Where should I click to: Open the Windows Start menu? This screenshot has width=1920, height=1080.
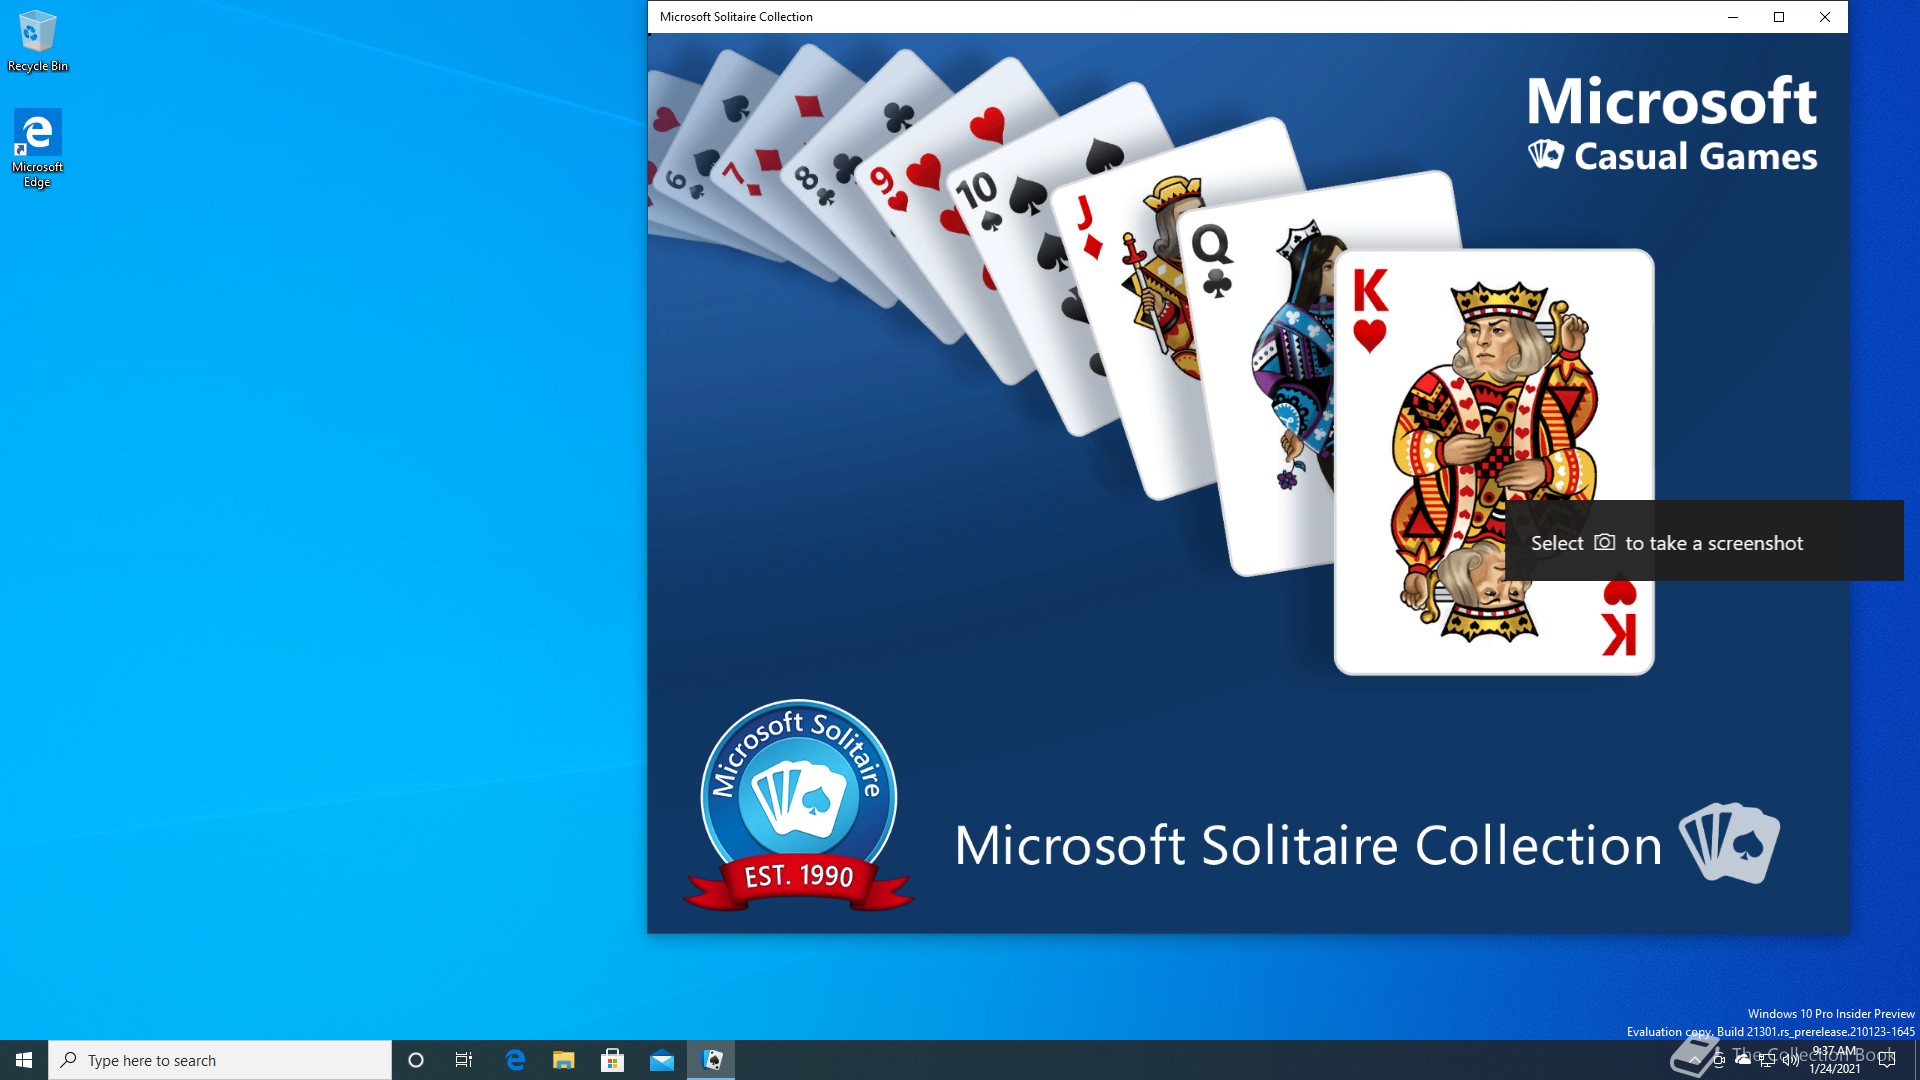(24, 1060)
